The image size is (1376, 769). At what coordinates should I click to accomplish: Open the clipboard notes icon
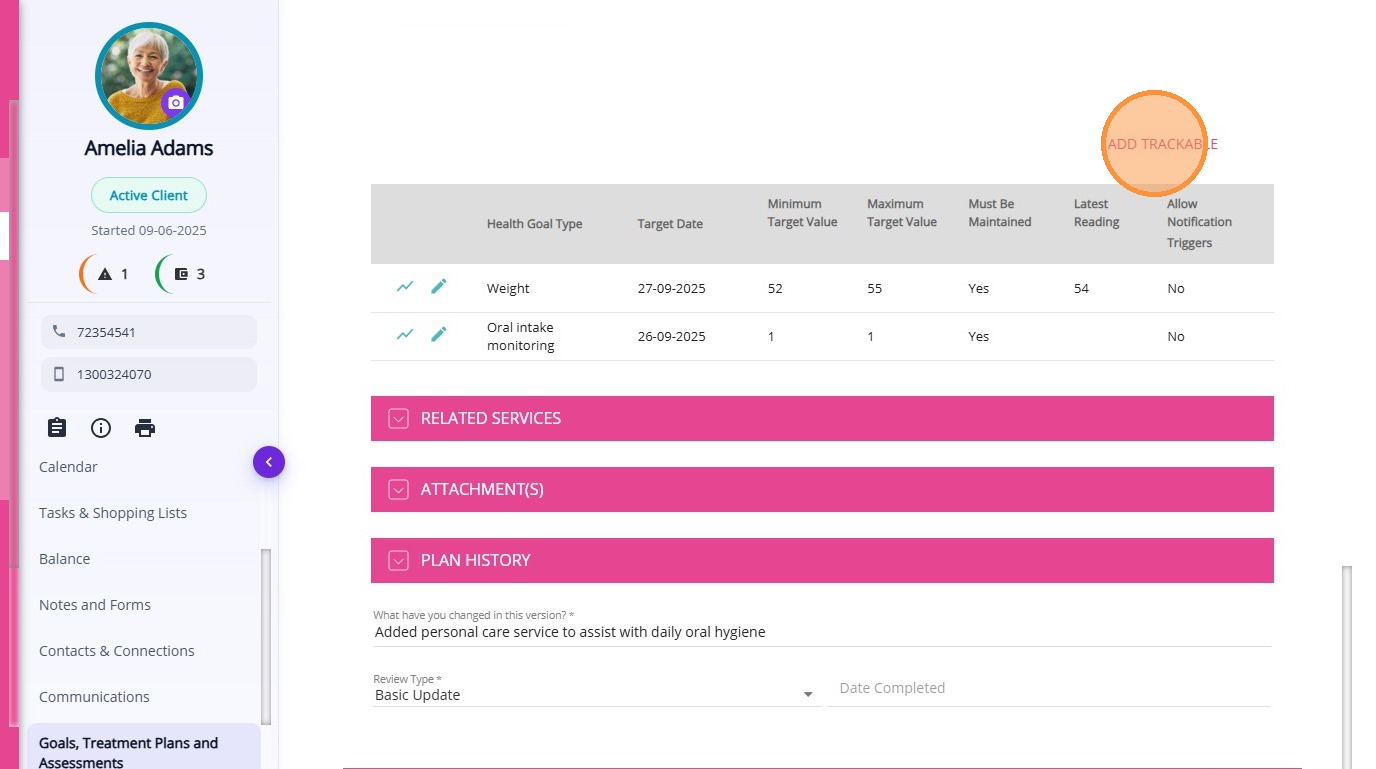coord(57,428)
